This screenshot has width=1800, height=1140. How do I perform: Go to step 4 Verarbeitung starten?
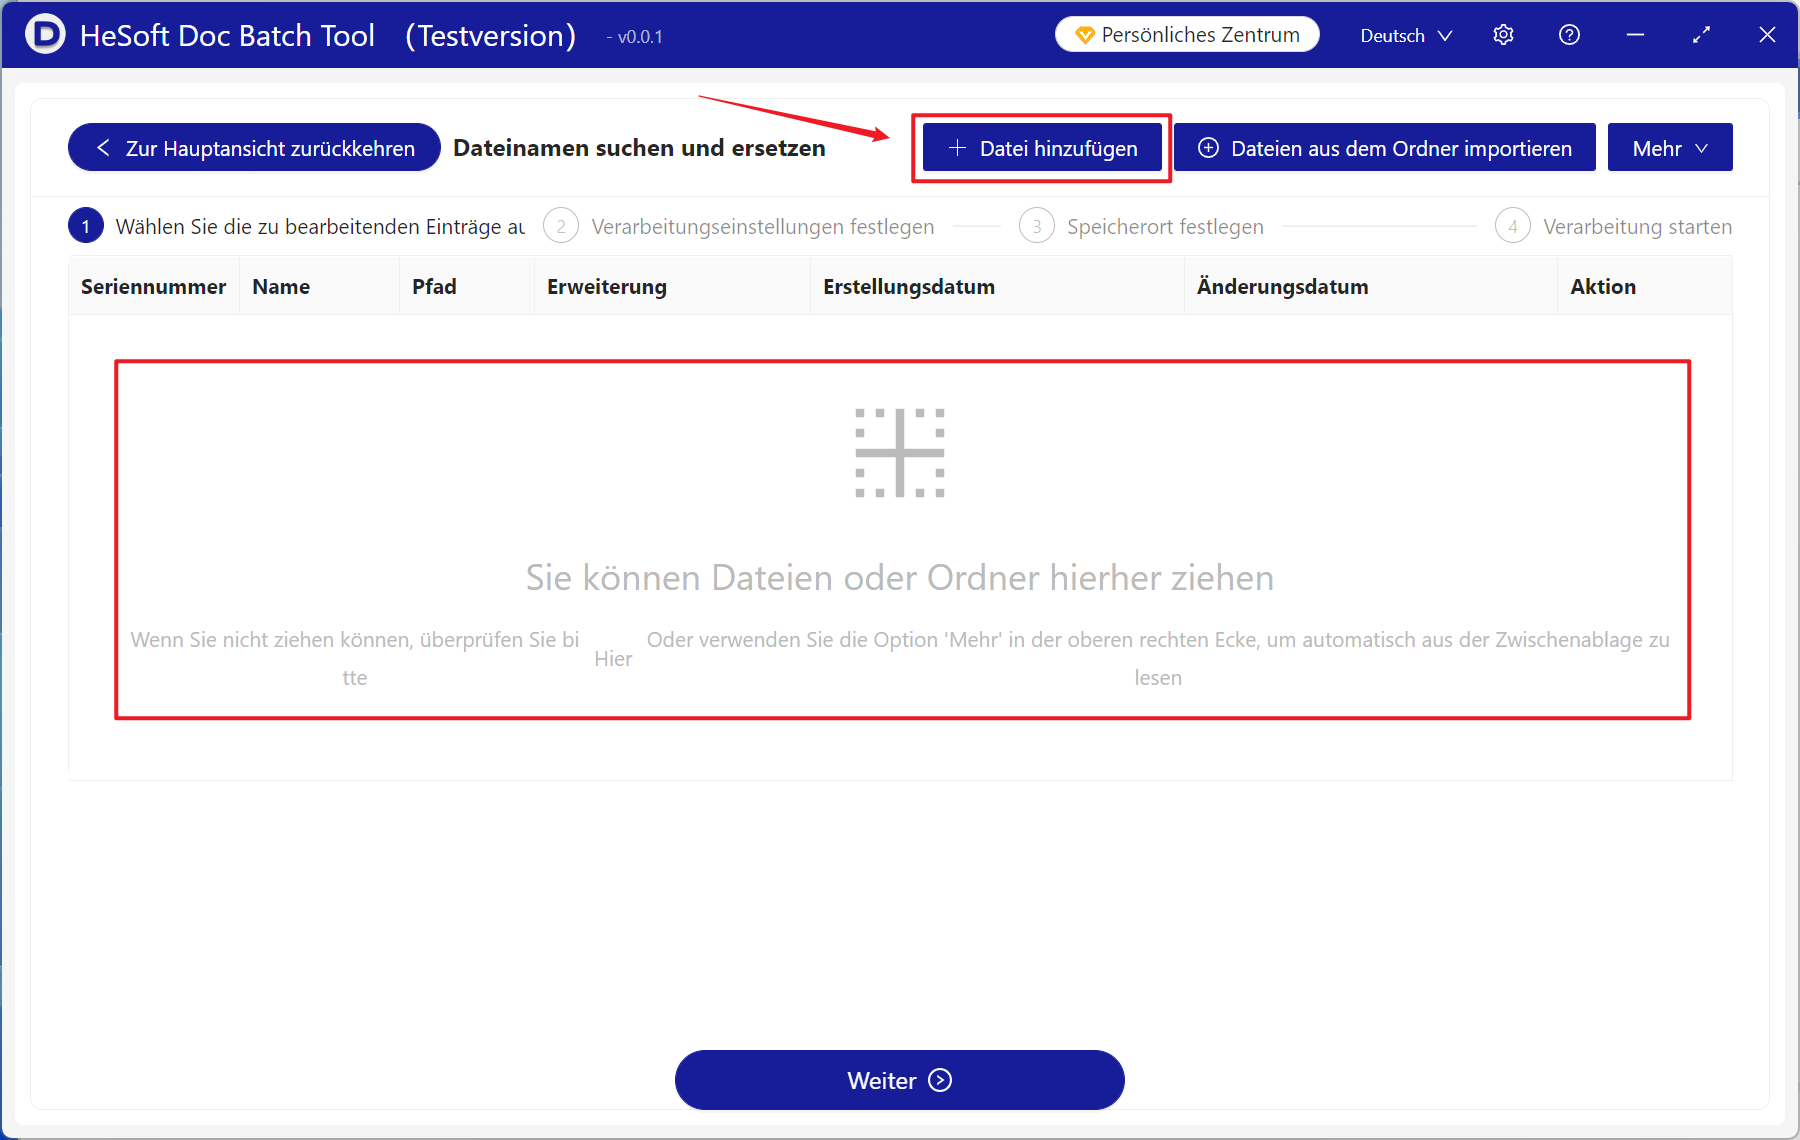click(x=1613, y=227)
